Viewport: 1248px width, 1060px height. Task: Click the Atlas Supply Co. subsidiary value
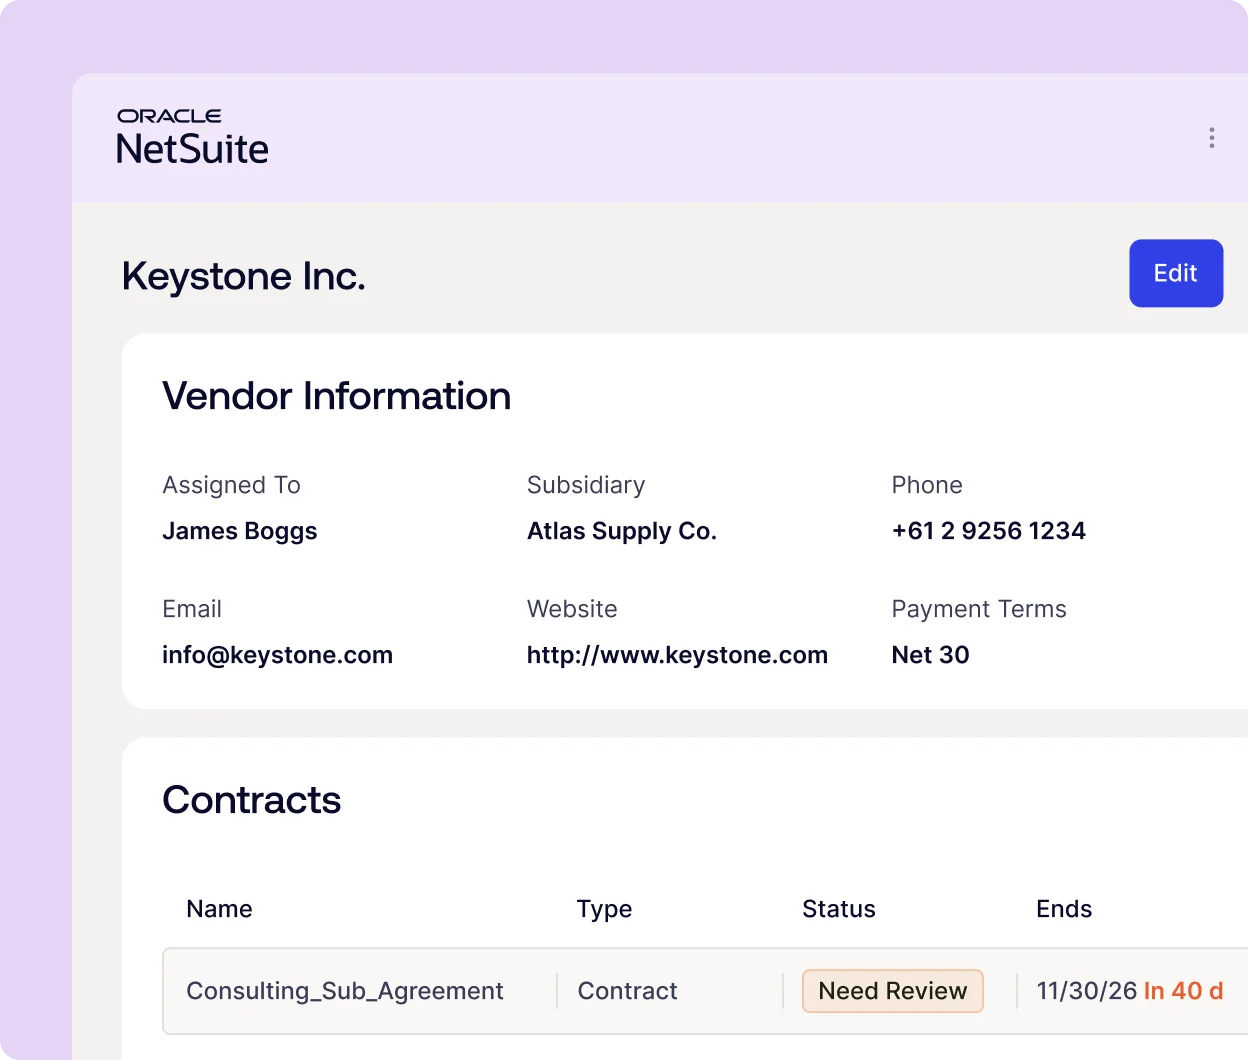click(621, 532)
